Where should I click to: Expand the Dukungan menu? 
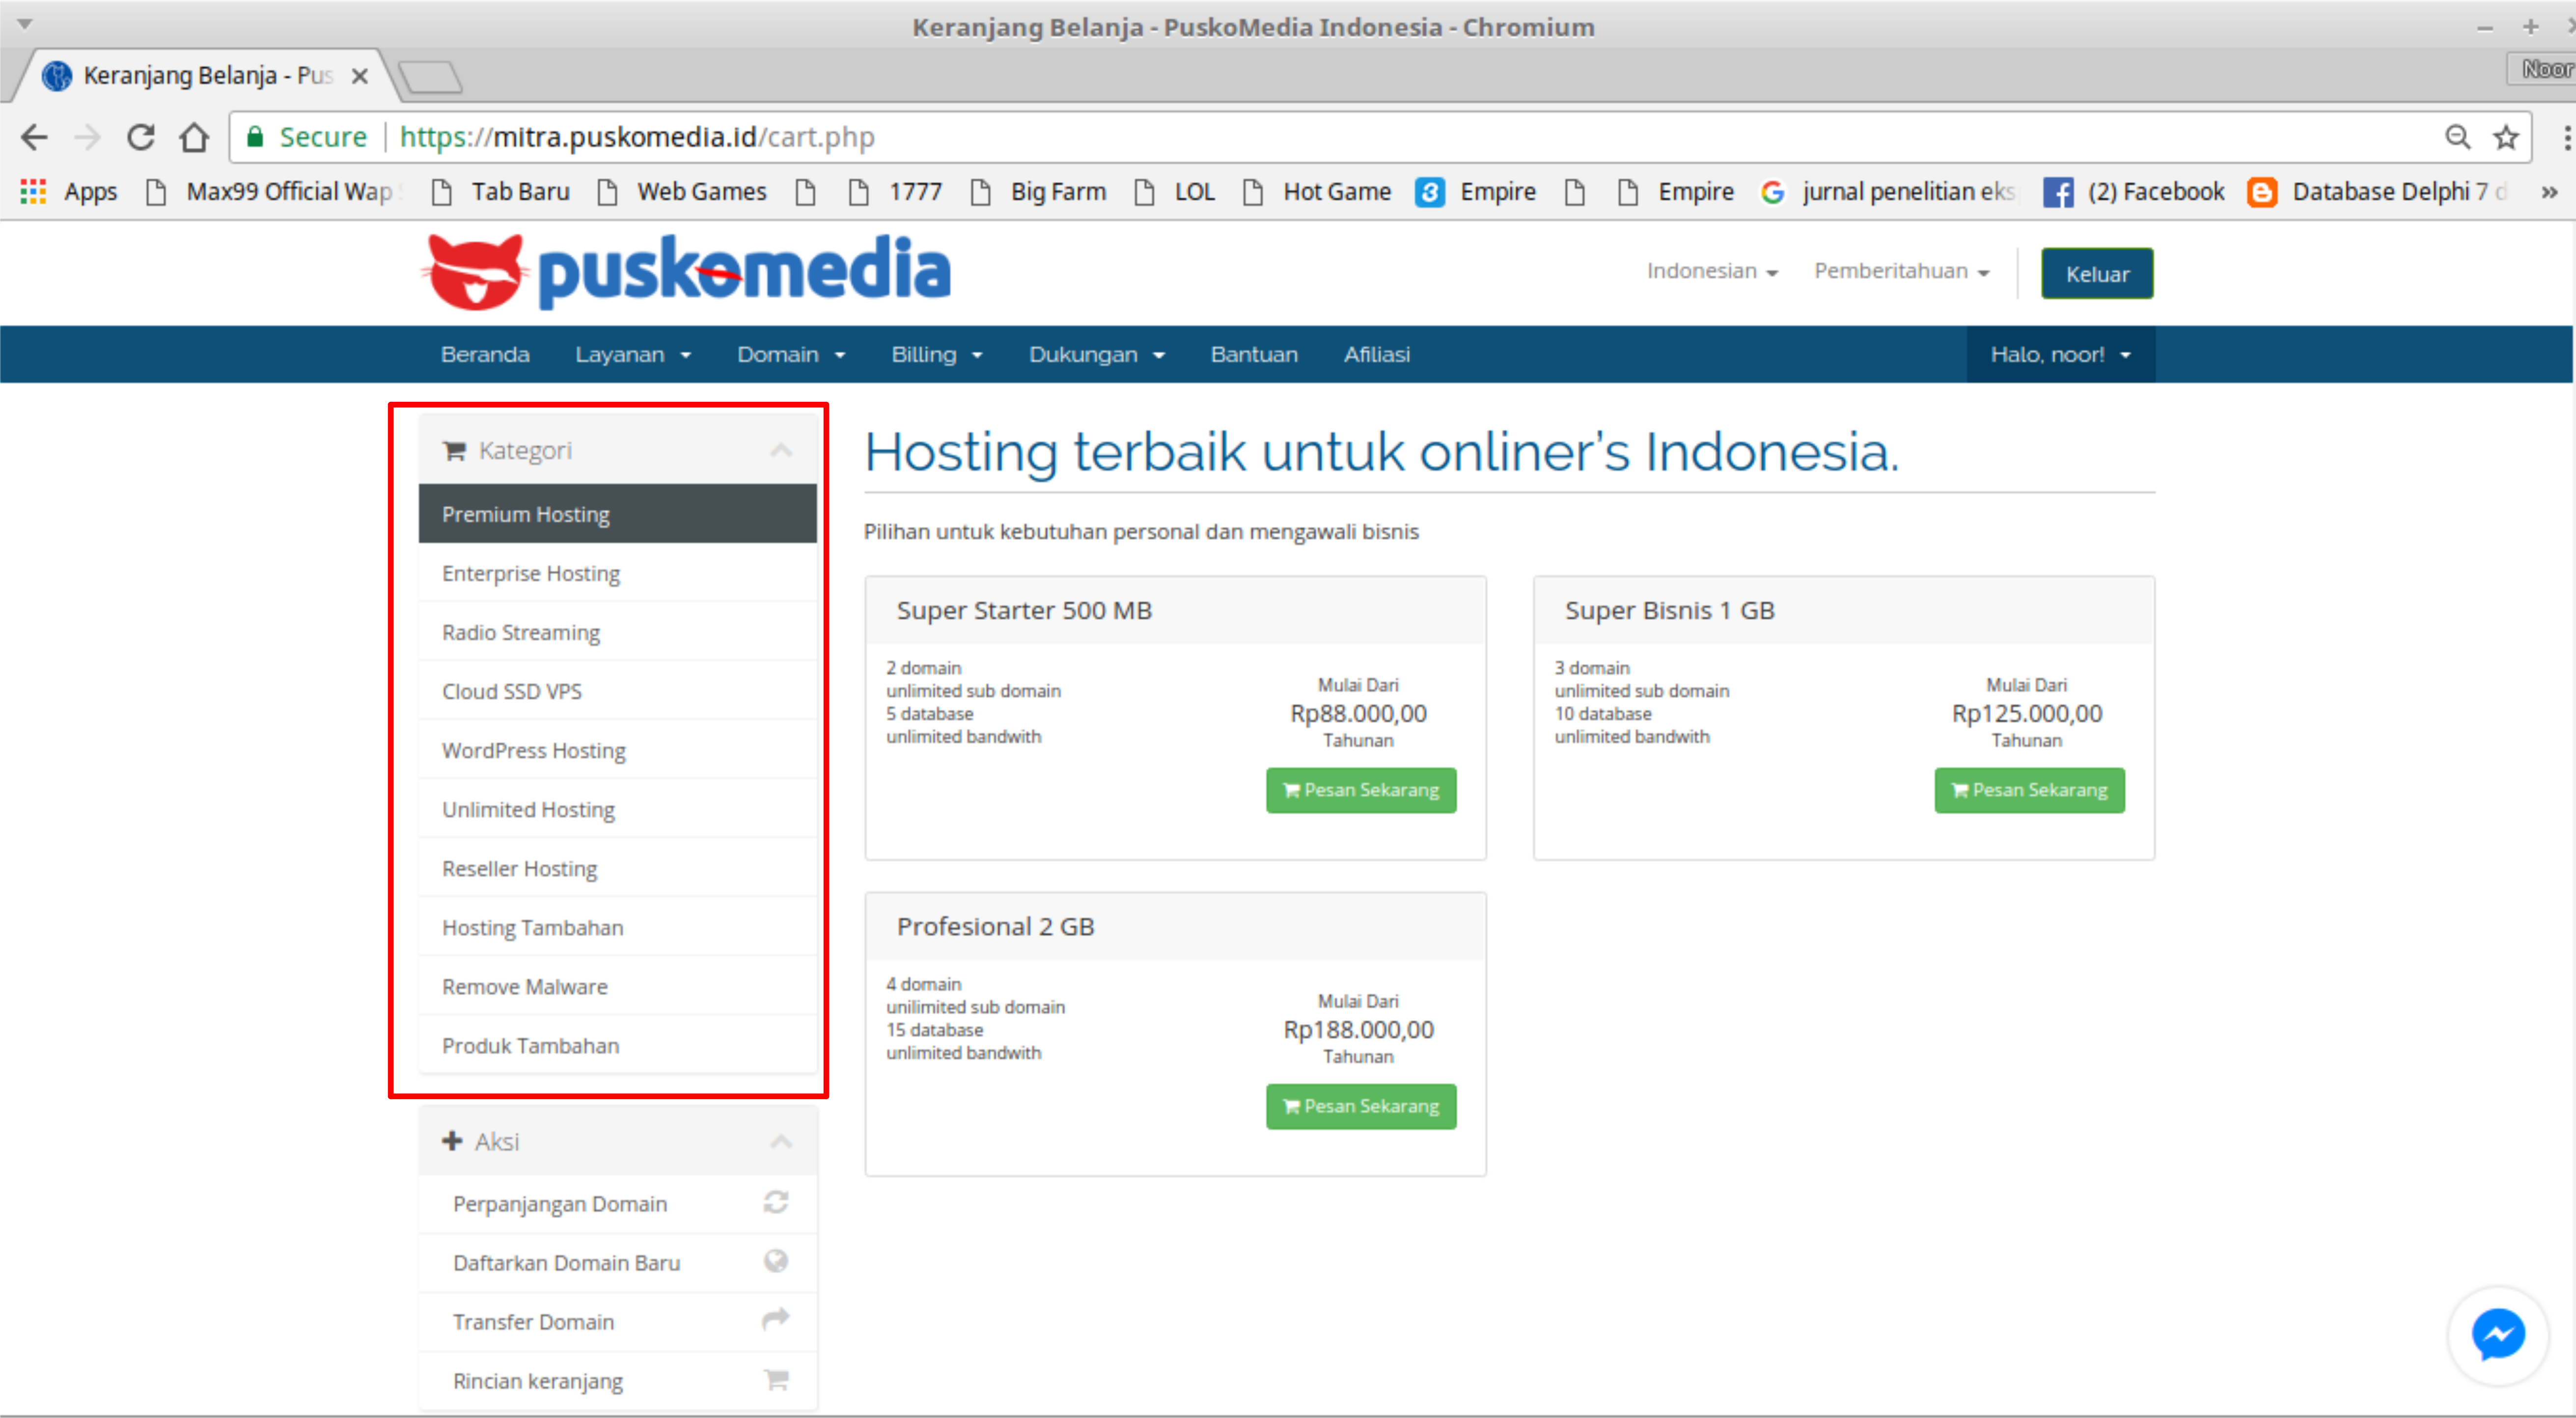[x=1097, y=354]
